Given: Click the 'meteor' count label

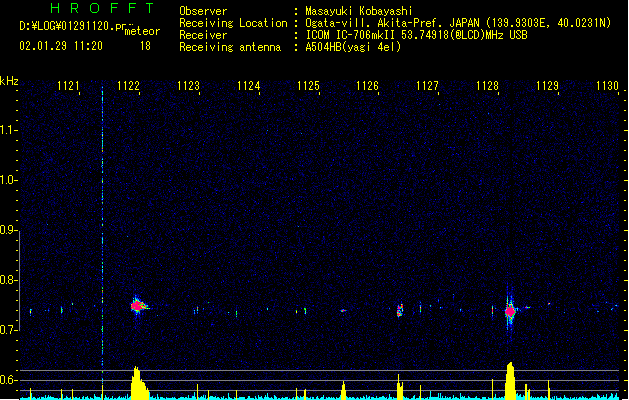Looking at the screenshot, I should point(142,31).
